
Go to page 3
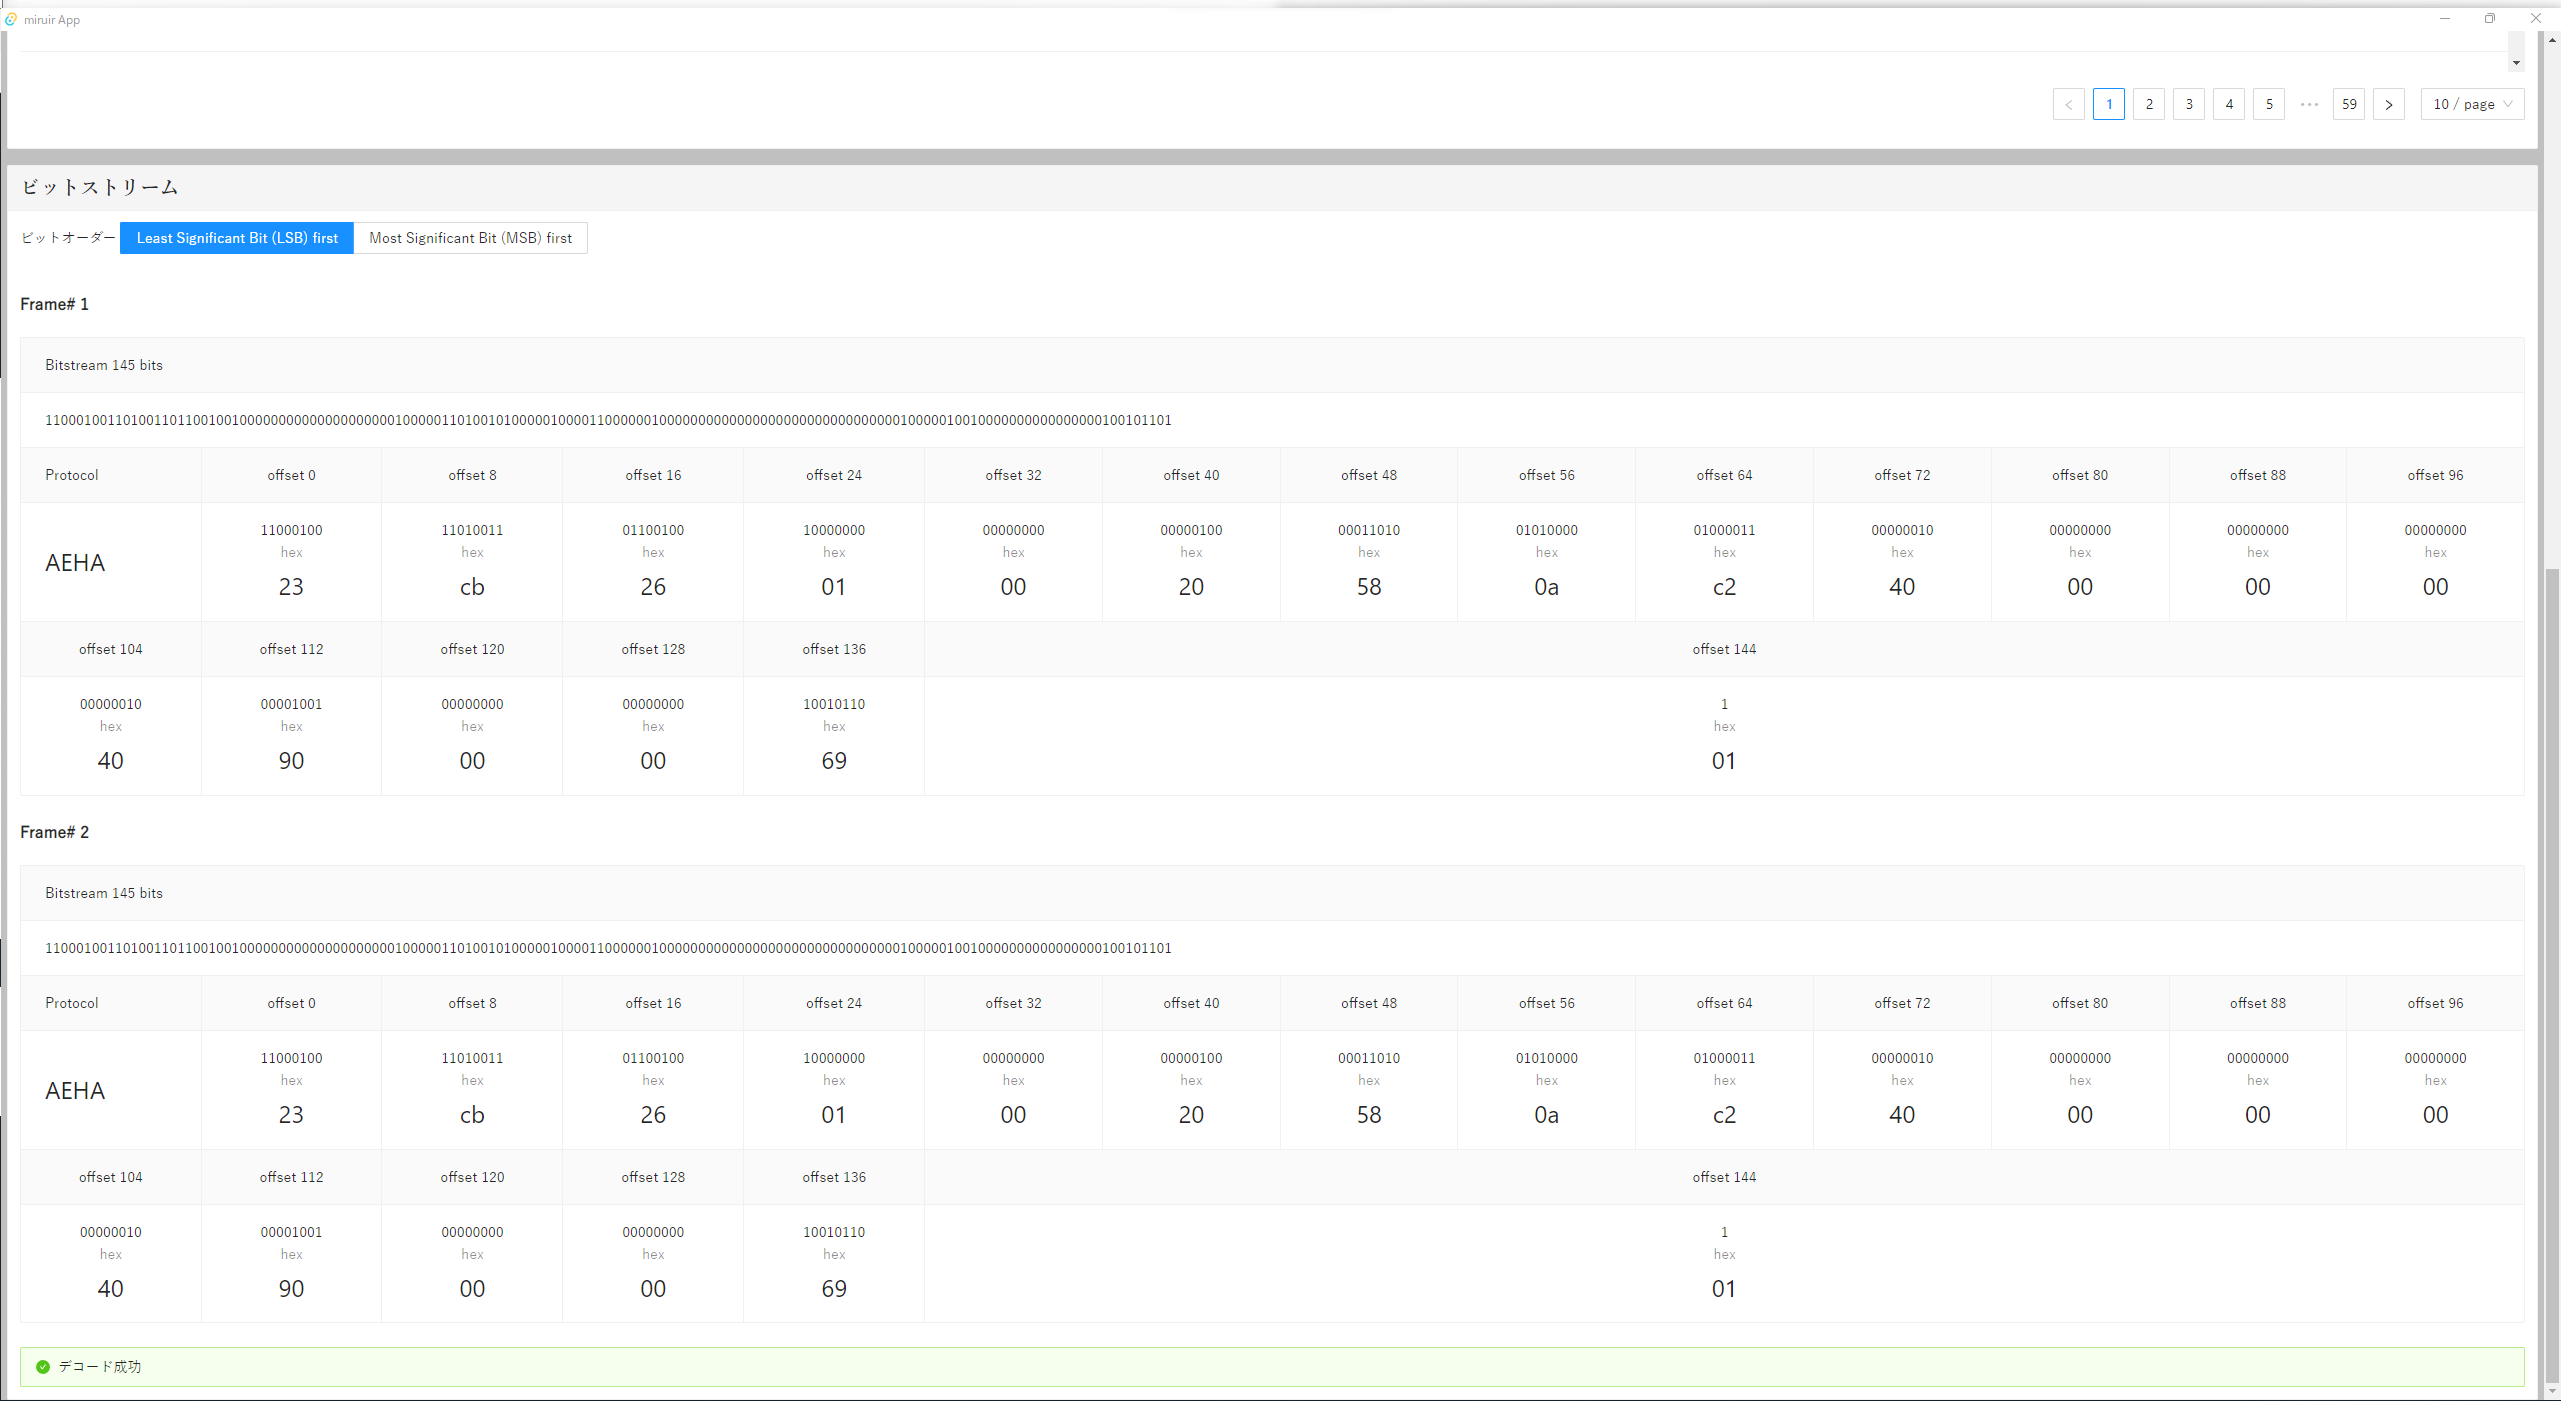click(2188, 104)
